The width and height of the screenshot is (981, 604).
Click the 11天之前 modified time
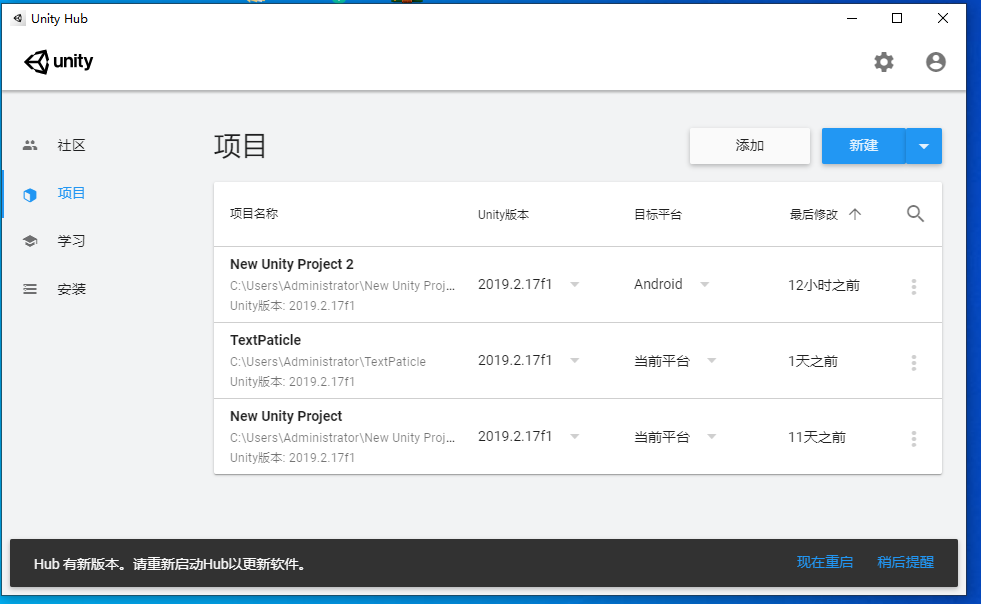pyautogui.click(x=816, y=437)
